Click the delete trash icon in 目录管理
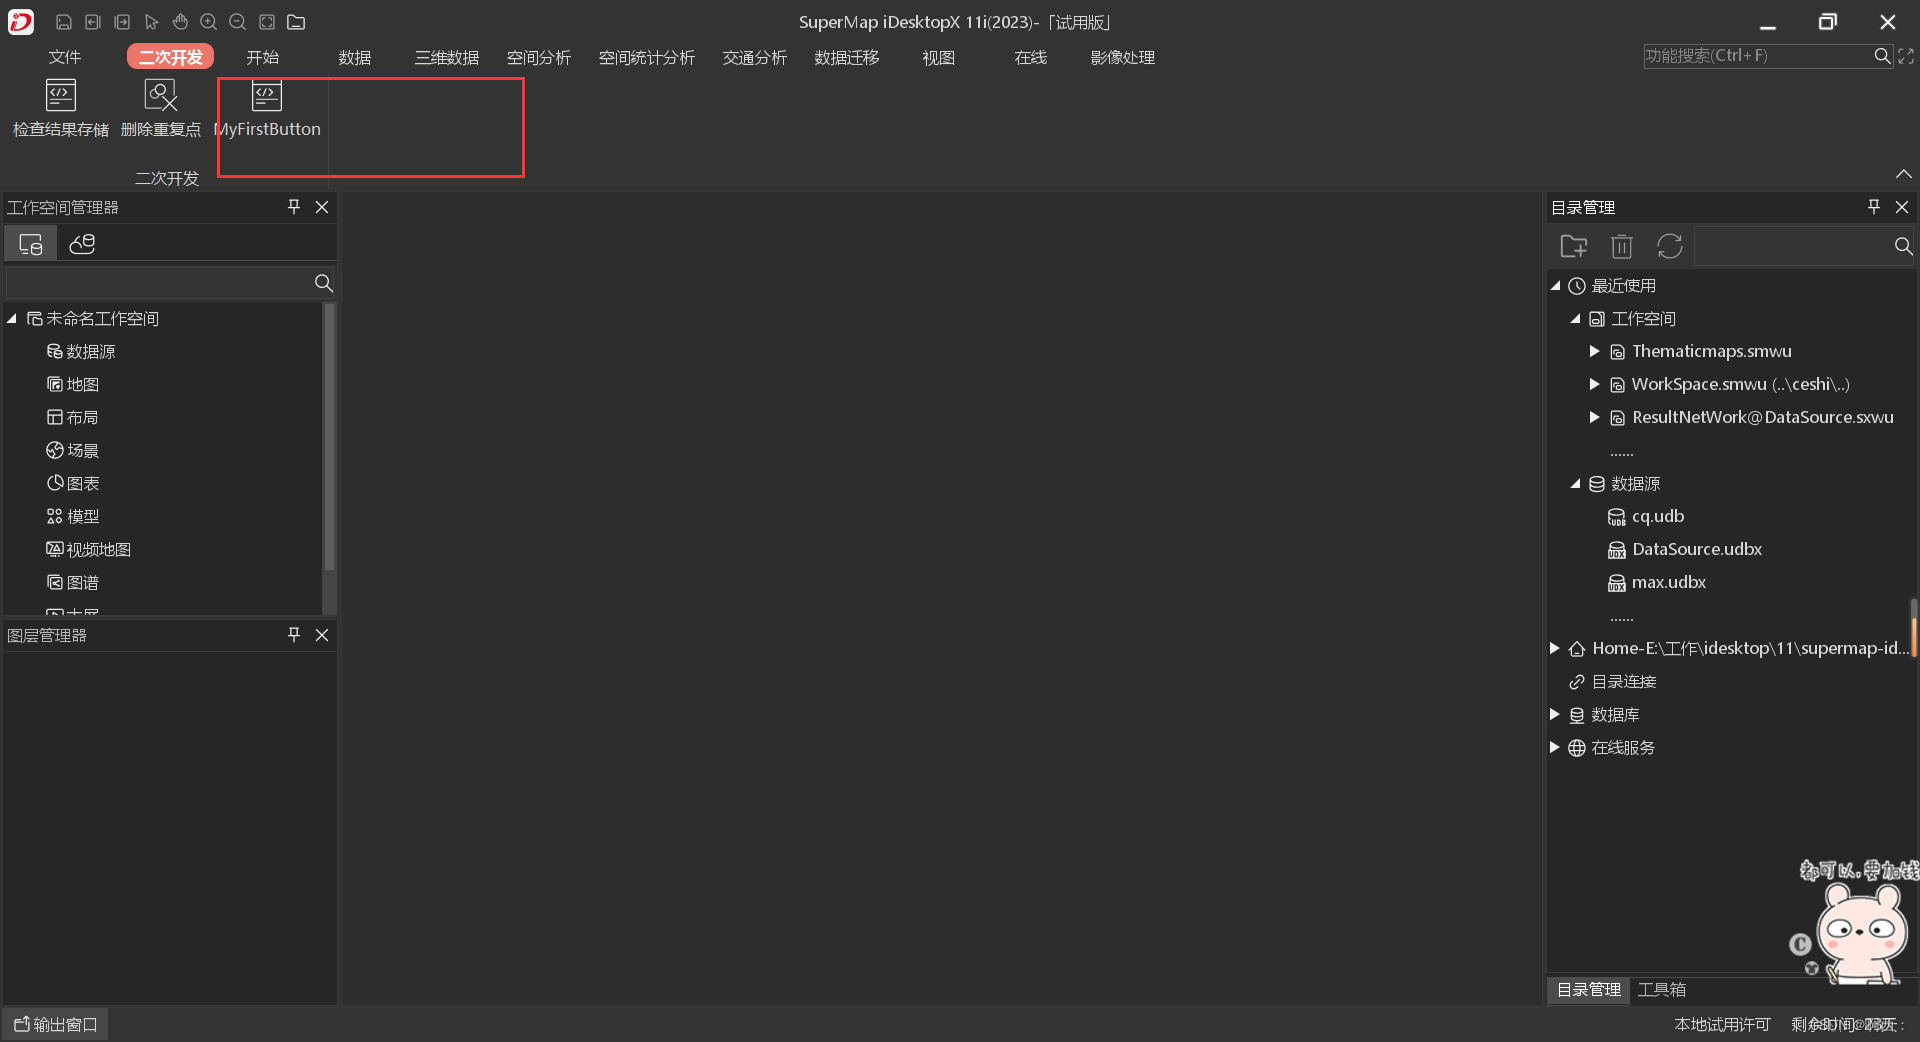Screen dimensions: 1920x1042 click(1622, 246)
